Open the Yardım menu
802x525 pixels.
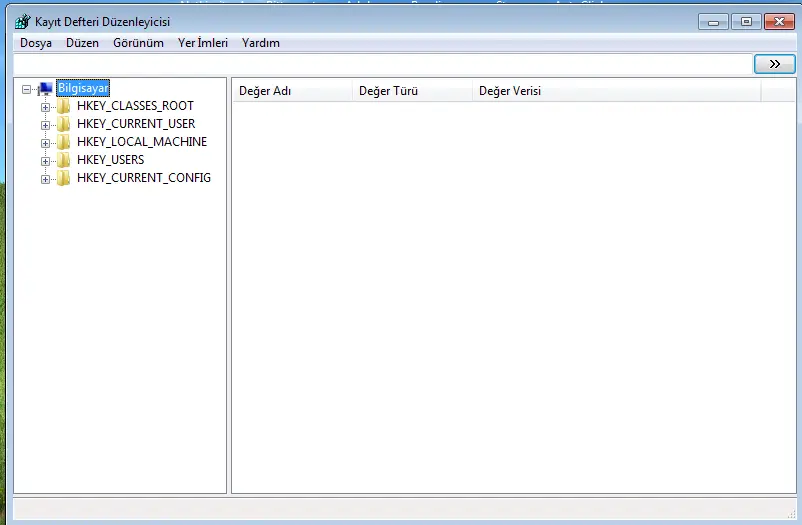tap(261, 43)
